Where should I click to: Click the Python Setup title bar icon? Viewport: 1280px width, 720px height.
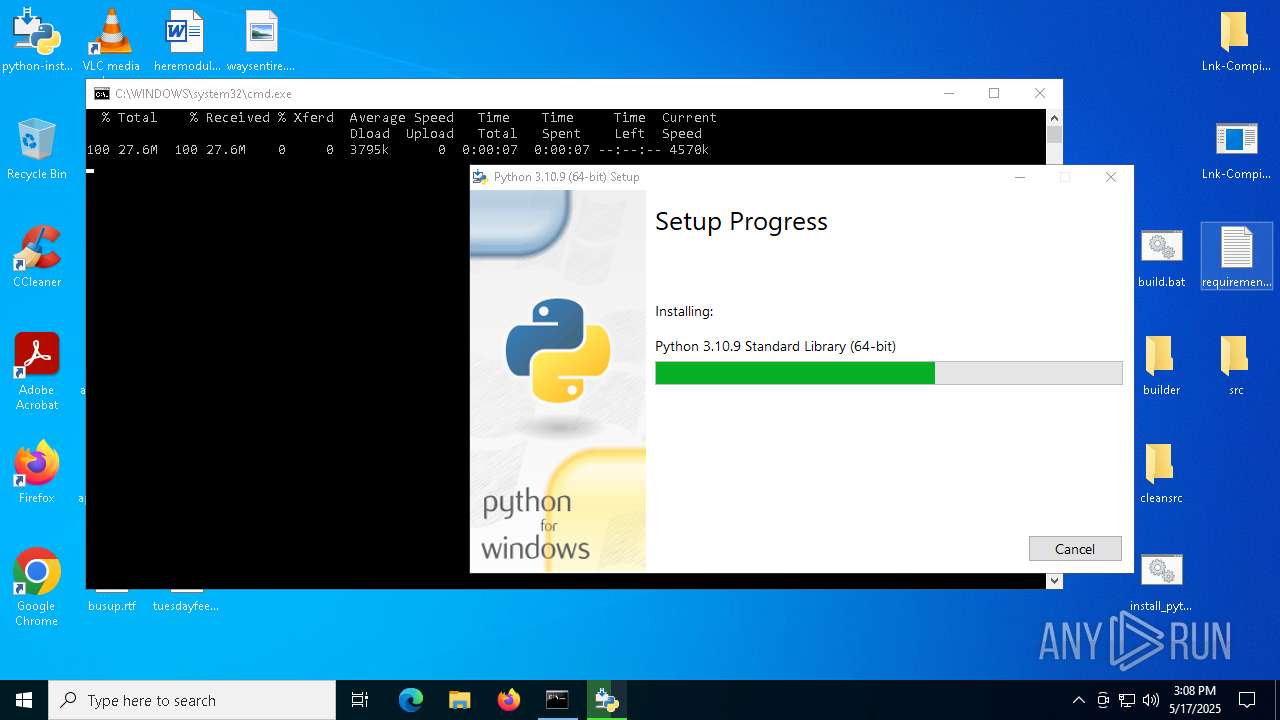[x=481, y=177]
